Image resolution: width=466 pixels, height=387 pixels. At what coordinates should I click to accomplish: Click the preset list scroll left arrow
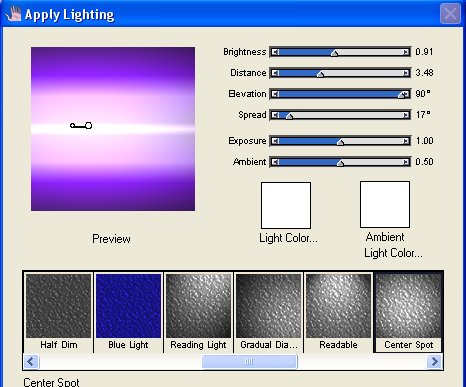(31, 361)
